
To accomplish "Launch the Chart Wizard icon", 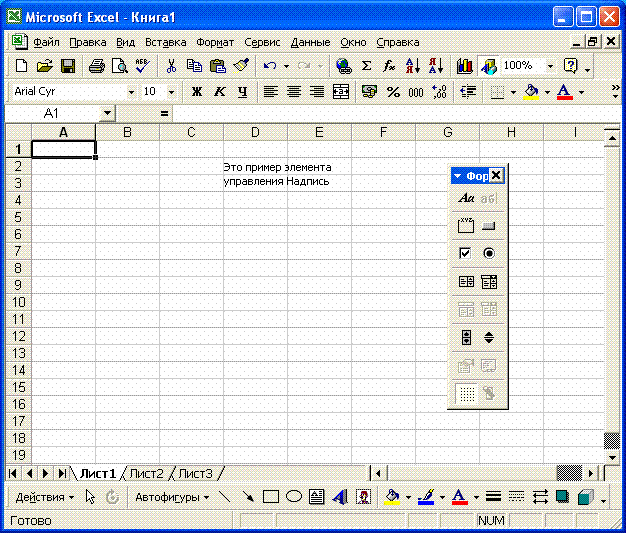I will tap(465, 65).
